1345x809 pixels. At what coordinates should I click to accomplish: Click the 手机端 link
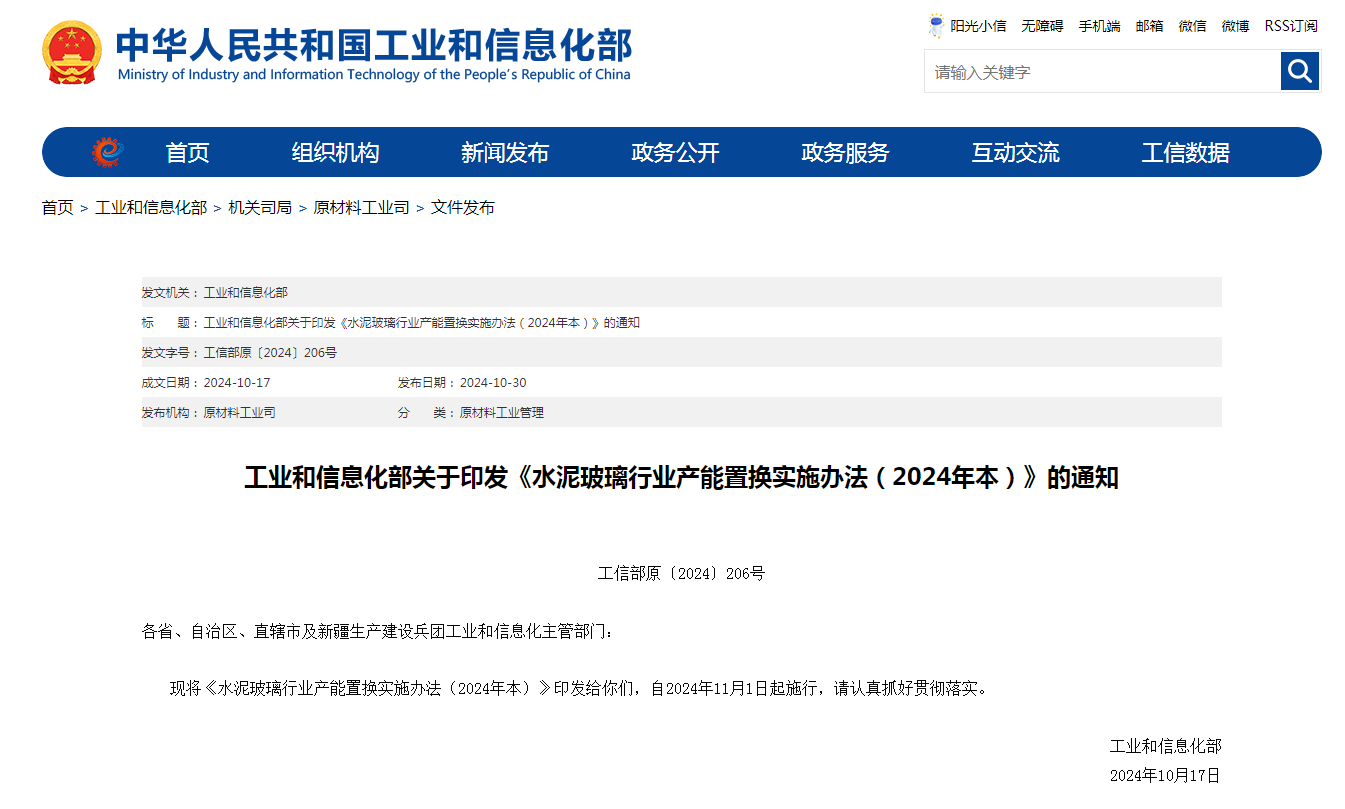click(1099, 26)
